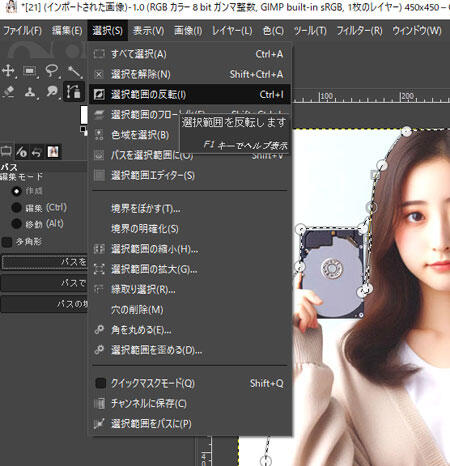Choose 編集 (Ctrl) edit mode radio button
The image size is (450, 466).
tap(16, 208)
